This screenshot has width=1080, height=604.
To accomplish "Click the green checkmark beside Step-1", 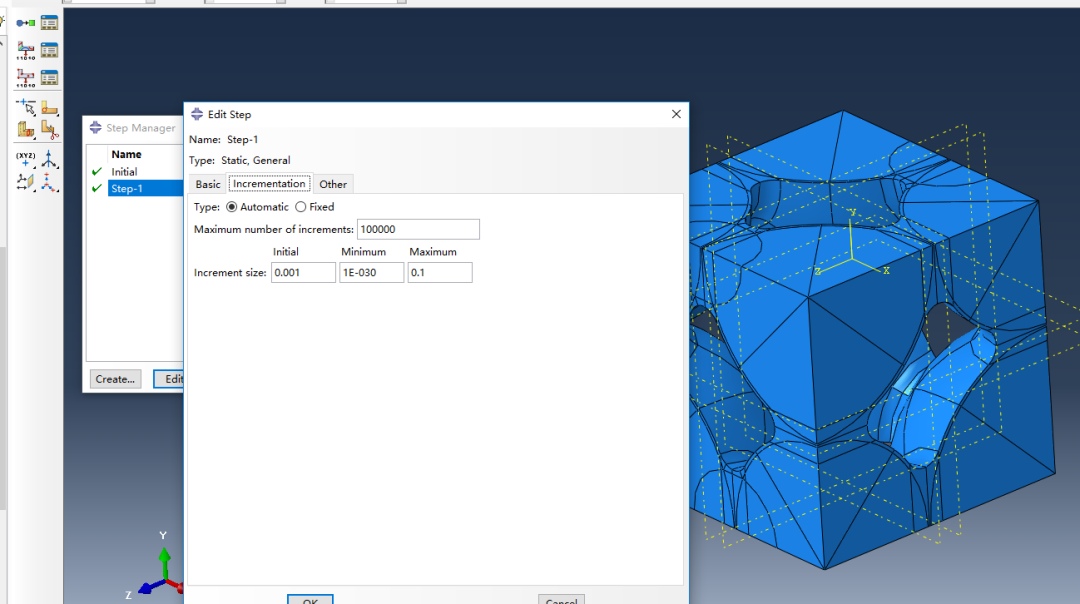I will pos(96,188).
